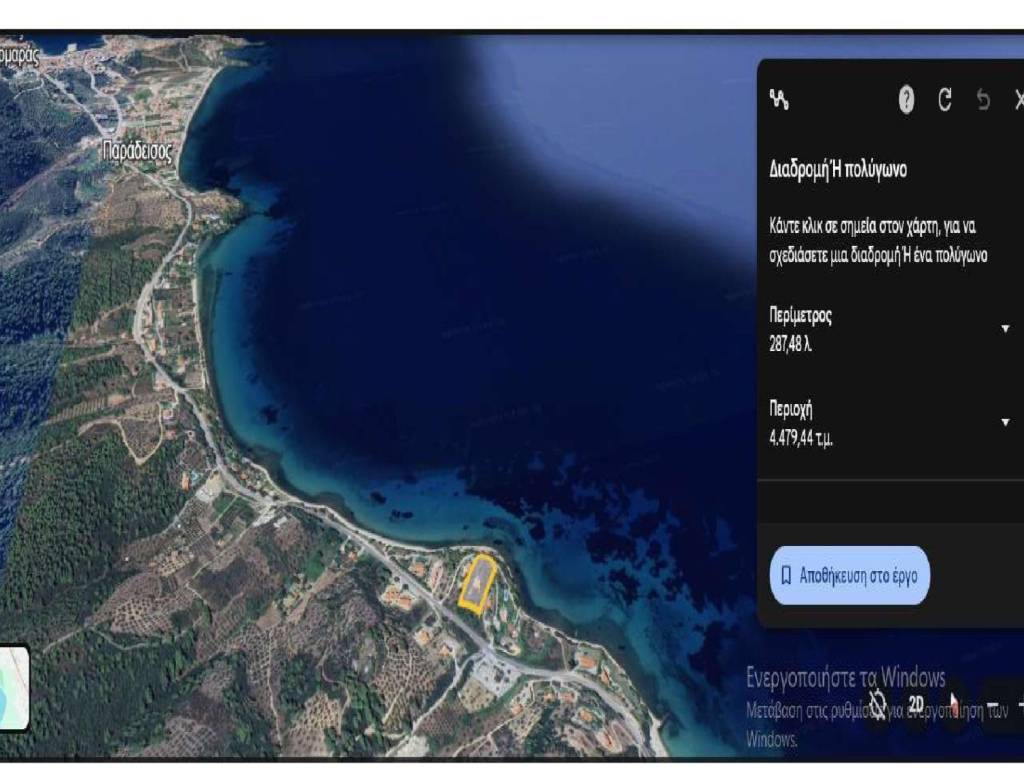The height and width of the screenshot is (768, 1024).
Task: Click the path measurement tool icon
Action: [x=779, y=99]
